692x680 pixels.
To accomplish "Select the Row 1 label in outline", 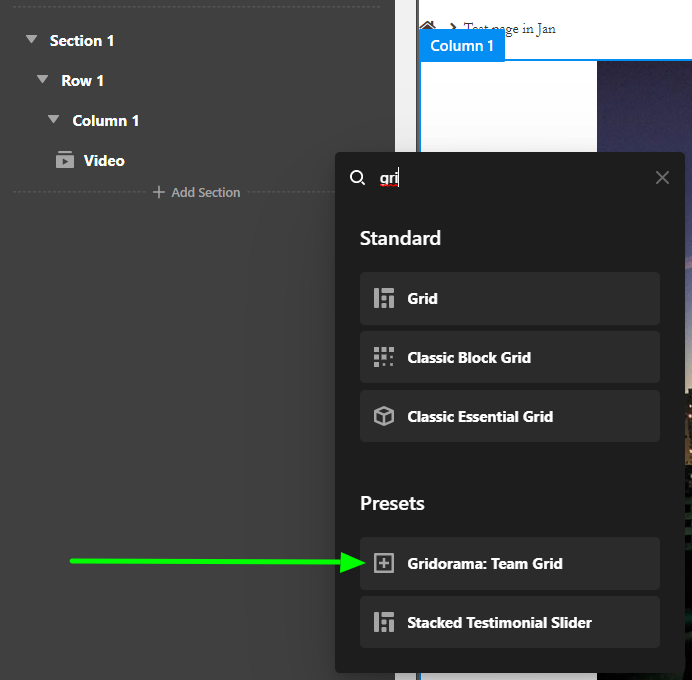I will [82, 81].
